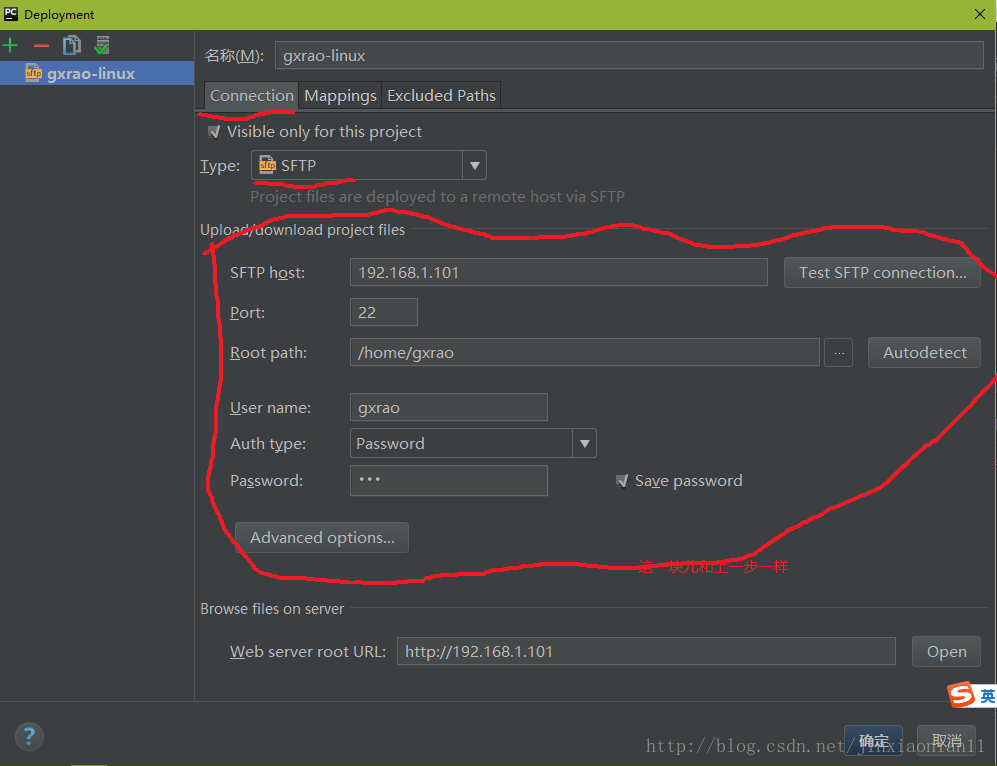Open Advanced options
The height and width of the screenshot is (766, 997).
(322, 538)
